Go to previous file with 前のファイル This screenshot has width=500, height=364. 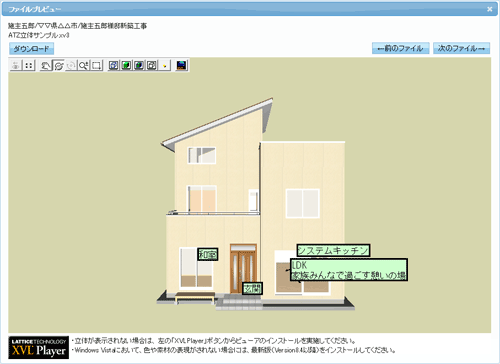400,48
